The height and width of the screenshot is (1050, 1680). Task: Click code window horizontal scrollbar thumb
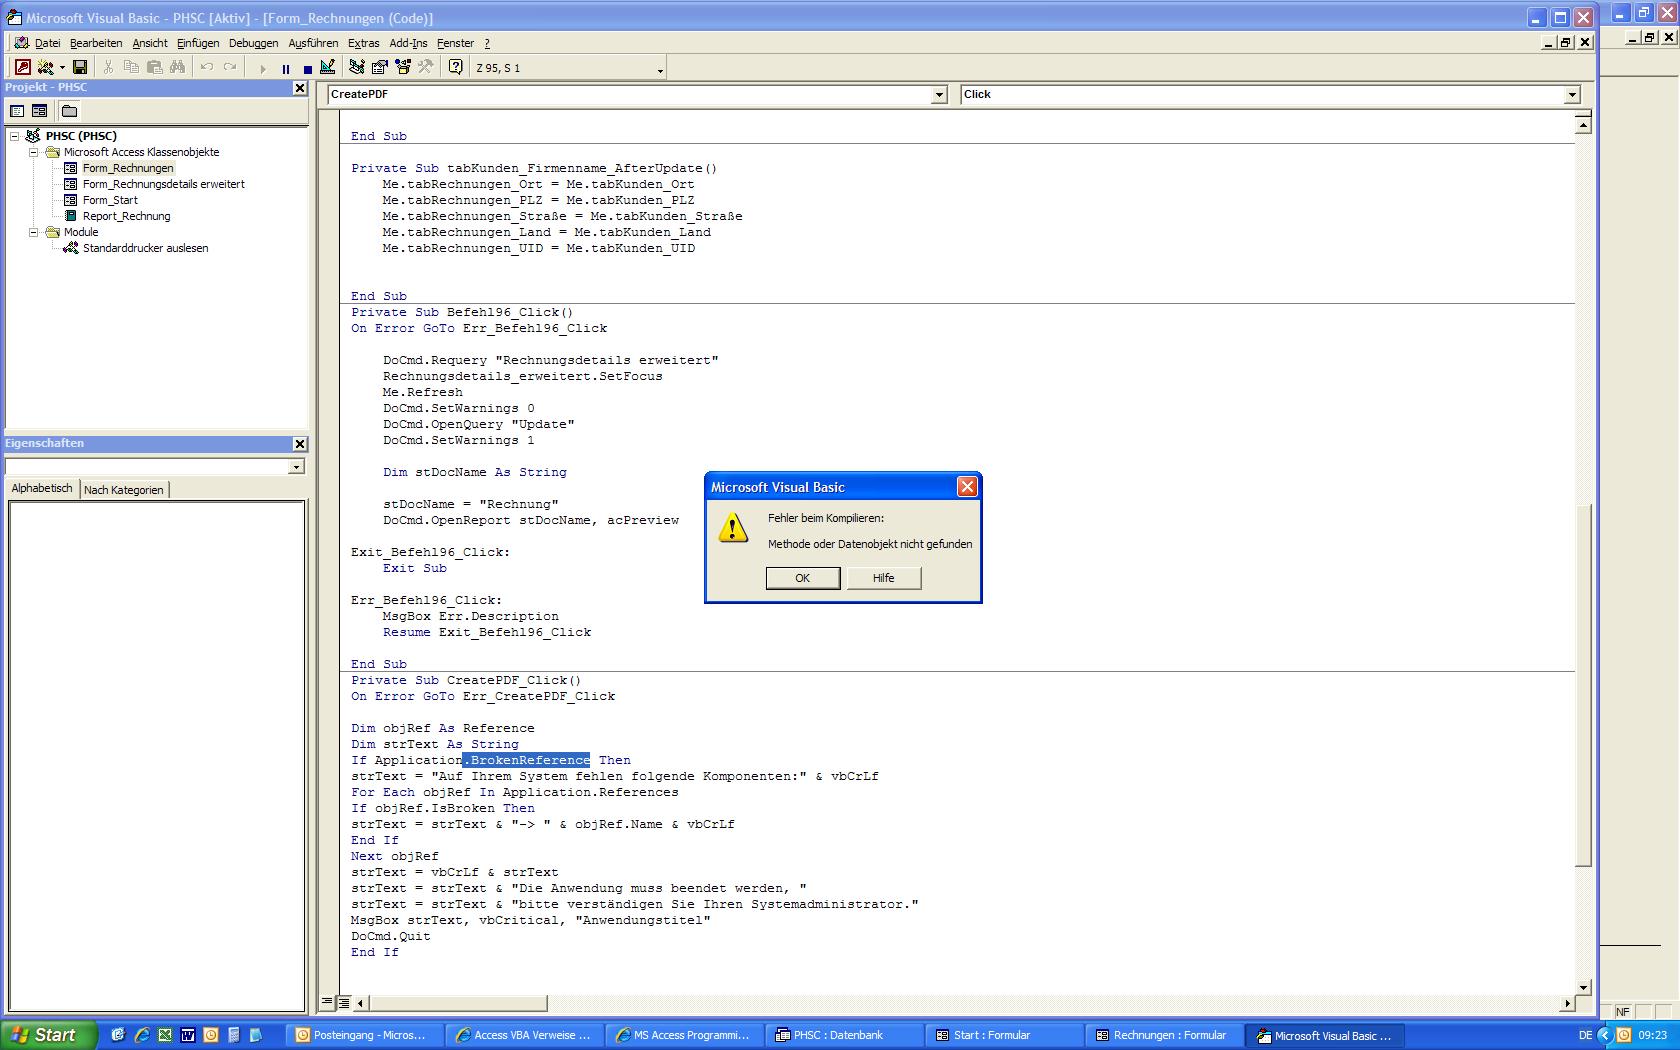click(457, 1002)
